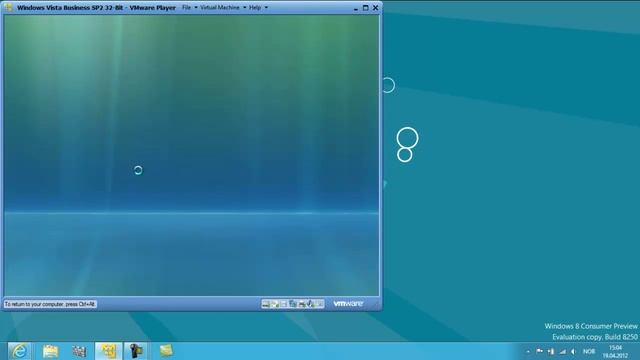Click inside the Vista guest desktop
Viewport: 640px width, 360px height.
(x=191, y=155)
